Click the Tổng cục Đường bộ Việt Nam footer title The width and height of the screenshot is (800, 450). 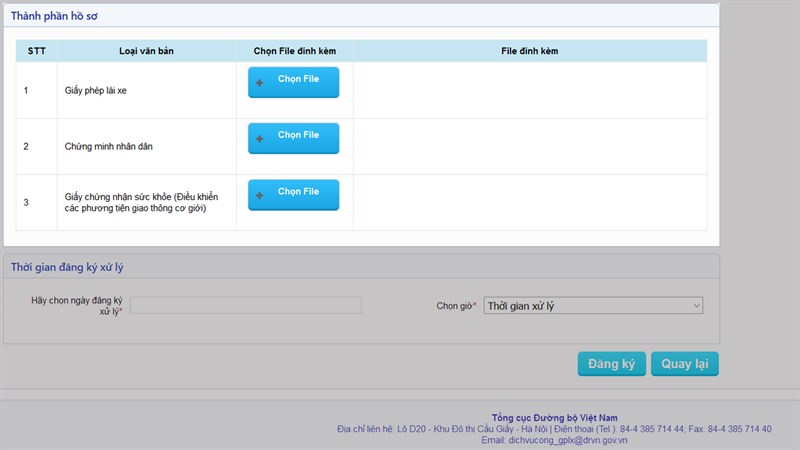[554, 417]
